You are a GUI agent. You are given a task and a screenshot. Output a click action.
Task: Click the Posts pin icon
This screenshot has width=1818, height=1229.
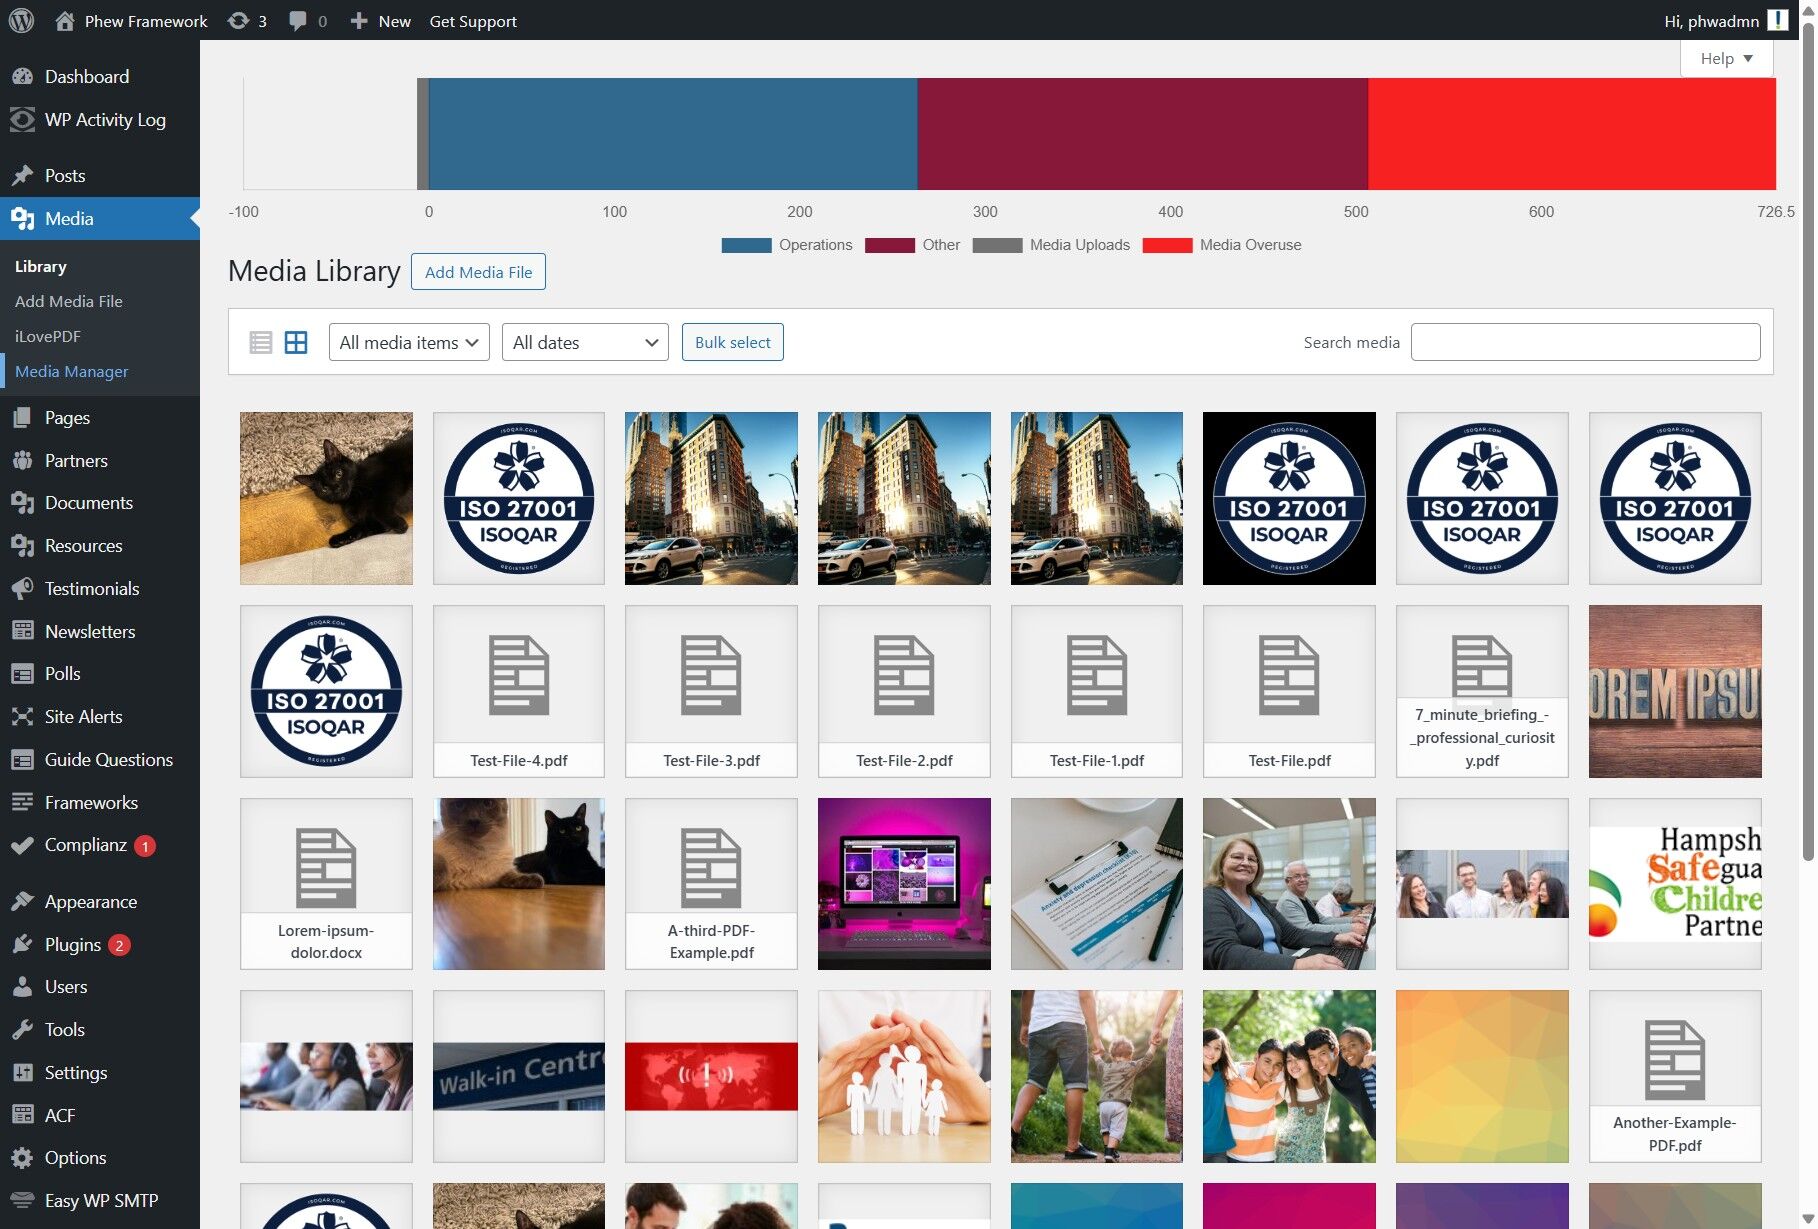[22, 176]
